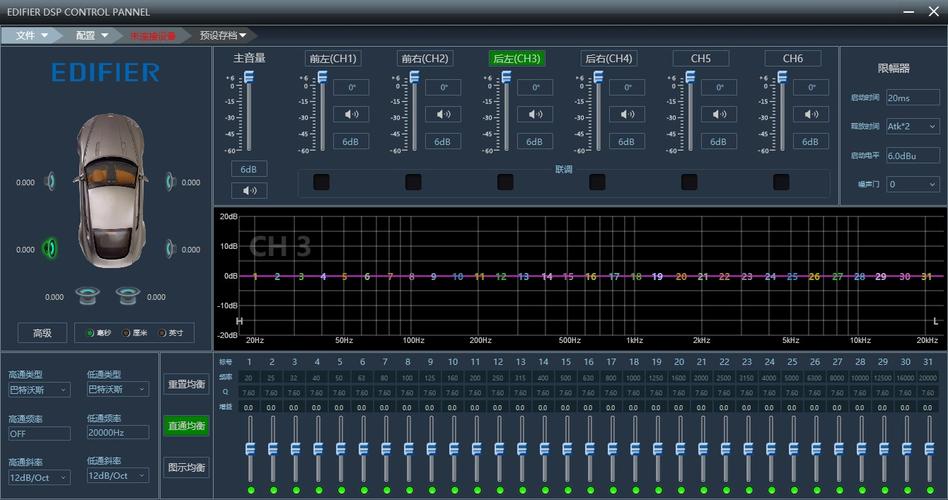
Task: Select the left subwoofer icon below the car
Action: pos(88,296)
